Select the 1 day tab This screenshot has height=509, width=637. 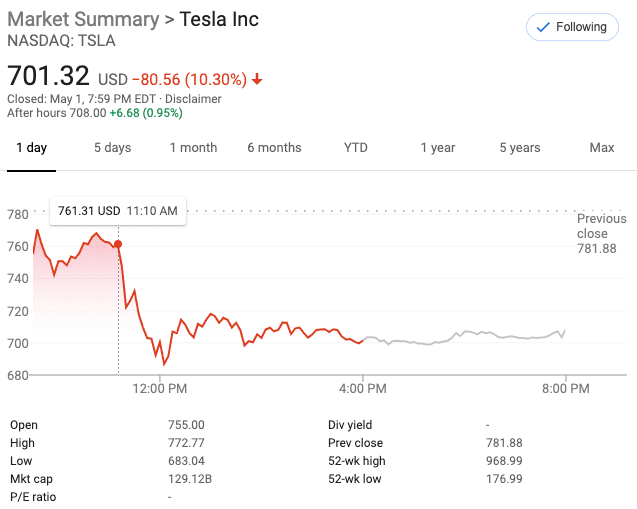(30, 147)
